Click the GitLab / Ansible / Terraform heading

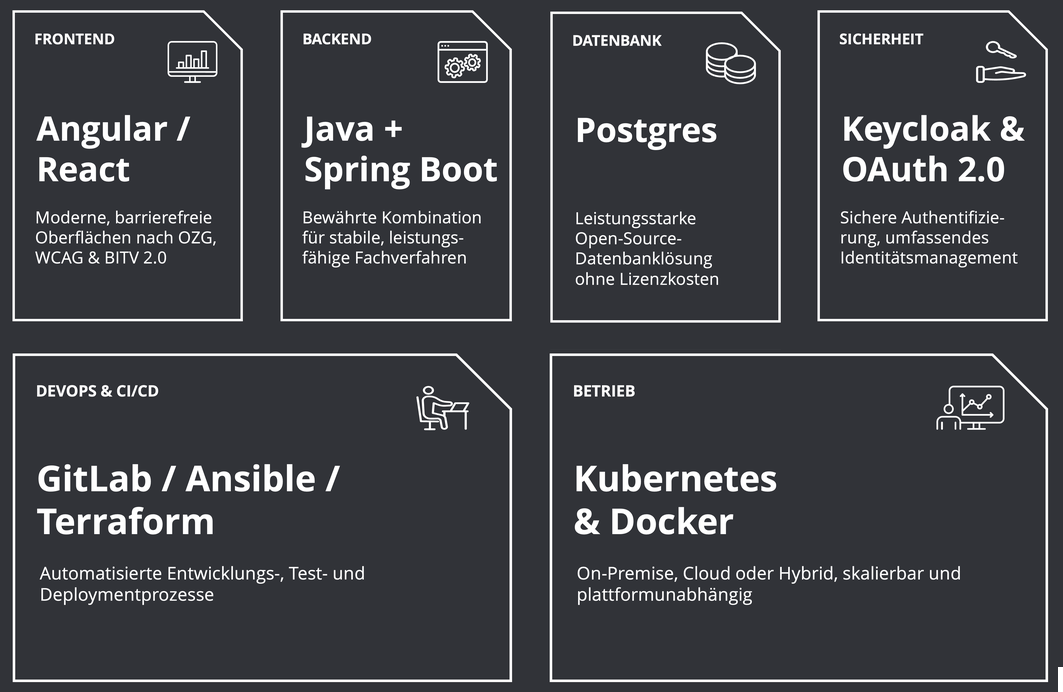point(188,500)
